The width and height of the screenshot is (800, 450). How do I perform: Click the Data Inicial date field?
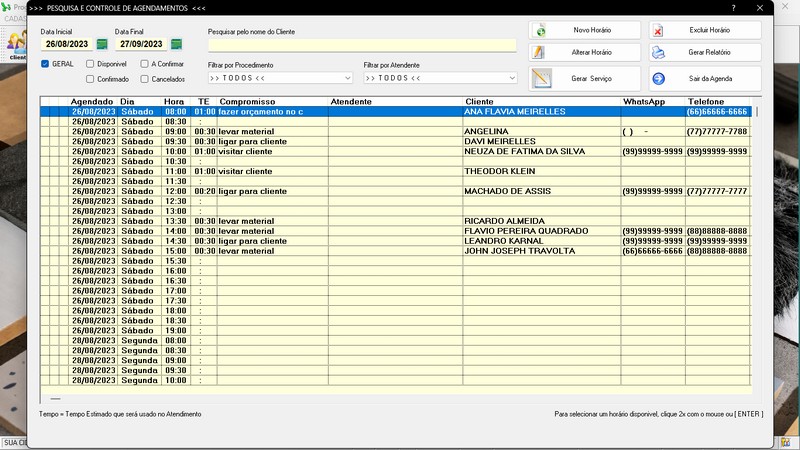tap(67, 44)
